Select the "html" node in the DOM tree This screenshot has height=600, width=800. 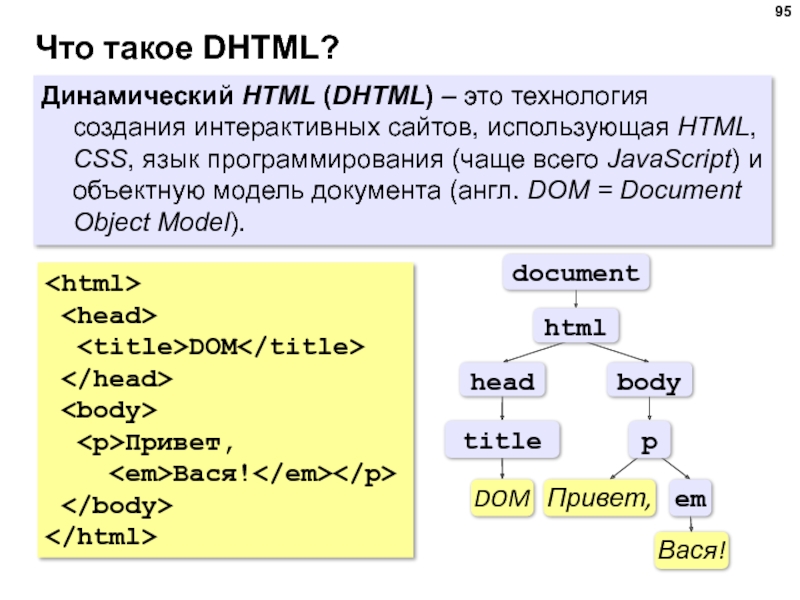[576, 327]
